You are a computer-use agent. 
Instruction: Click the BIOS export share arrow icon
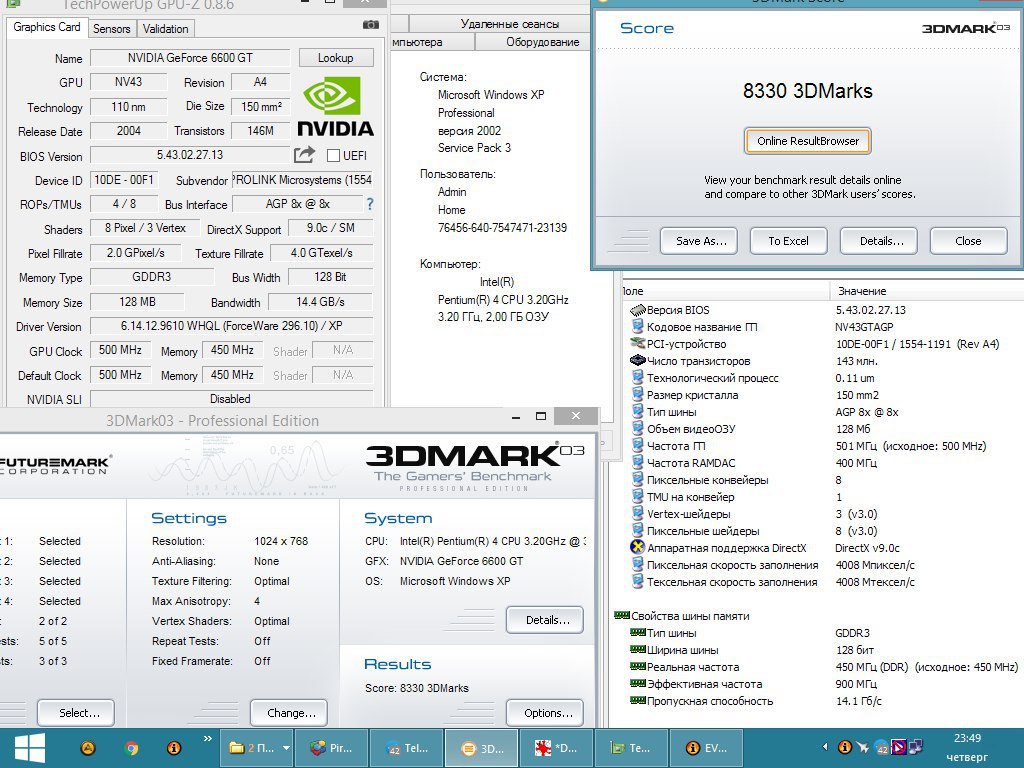pyautogui.click(x=304, y=155)
